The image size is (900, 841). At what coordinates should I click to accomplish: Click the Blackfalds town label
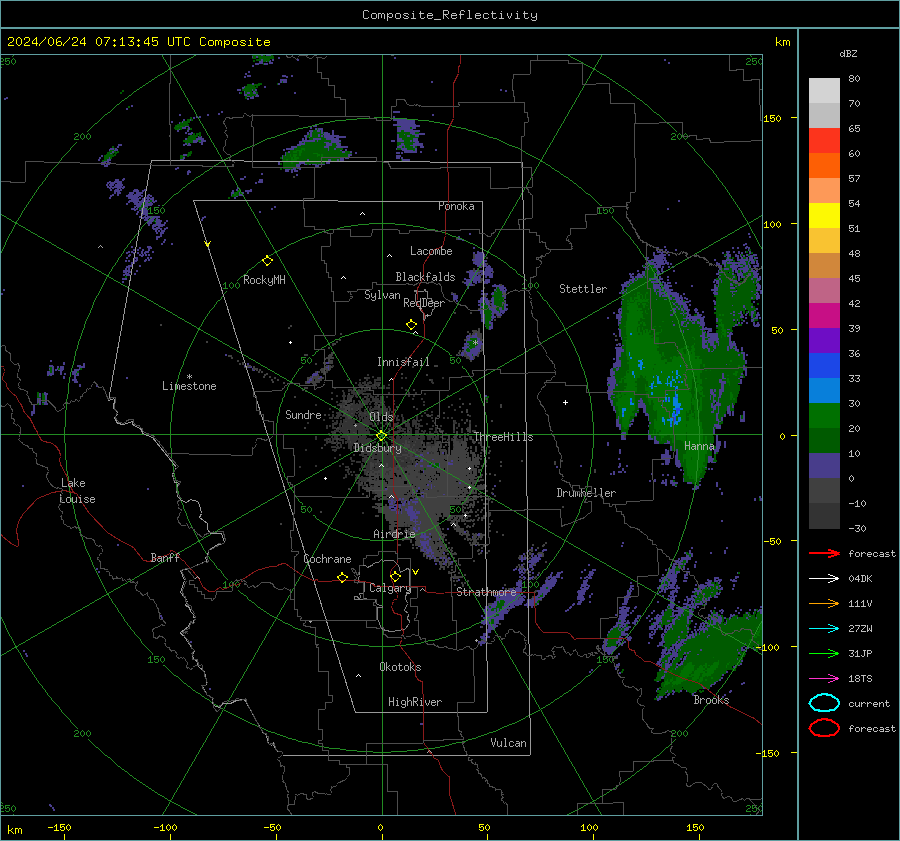[x=425, y=277]
